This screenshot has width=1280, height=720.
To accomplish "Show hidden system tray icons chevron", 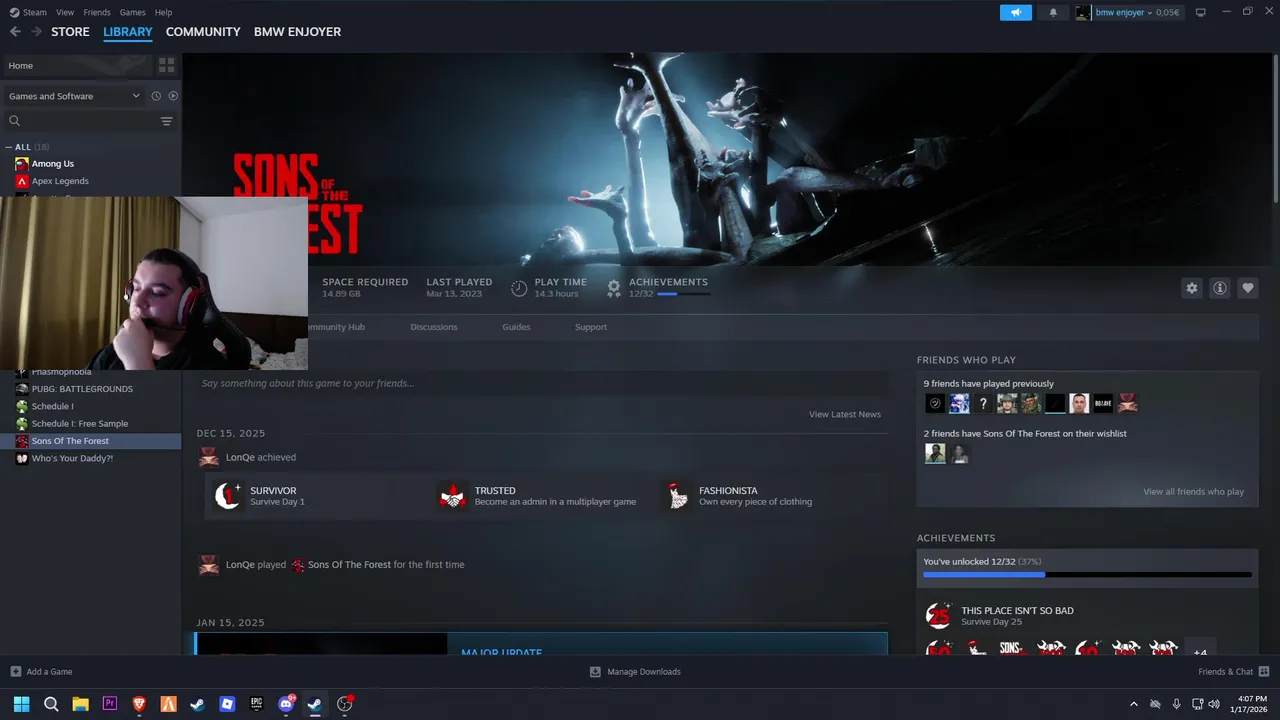I will click(x=1133, y=704).
